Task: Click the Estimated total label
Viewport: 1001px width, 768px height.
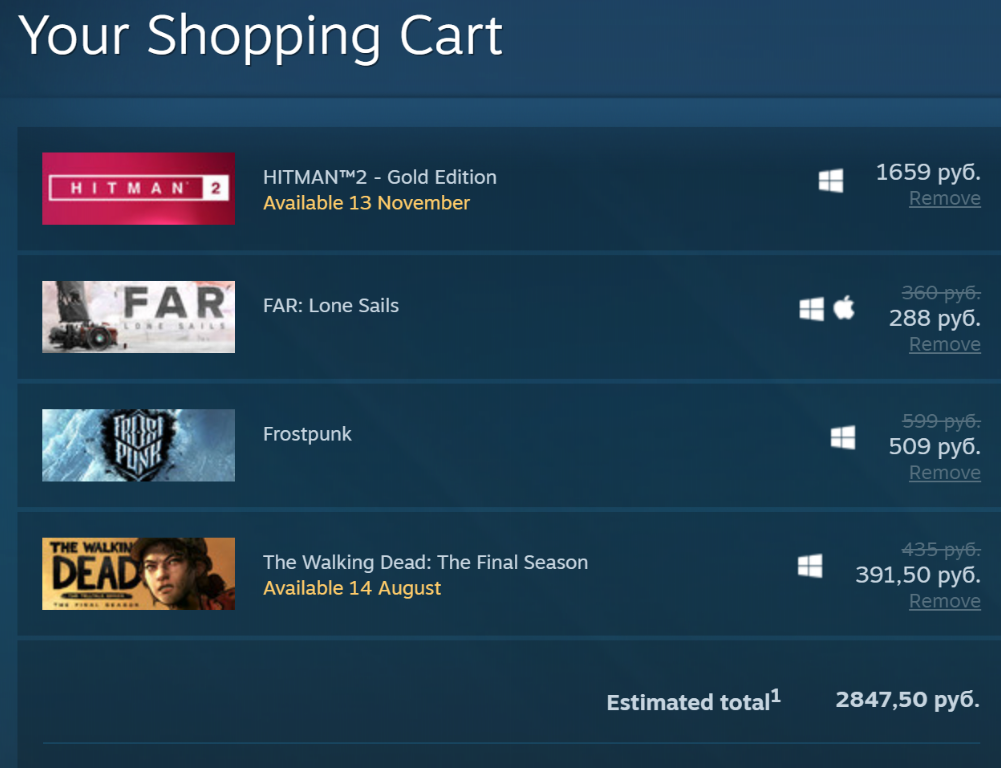Action: tap(688, 702)
